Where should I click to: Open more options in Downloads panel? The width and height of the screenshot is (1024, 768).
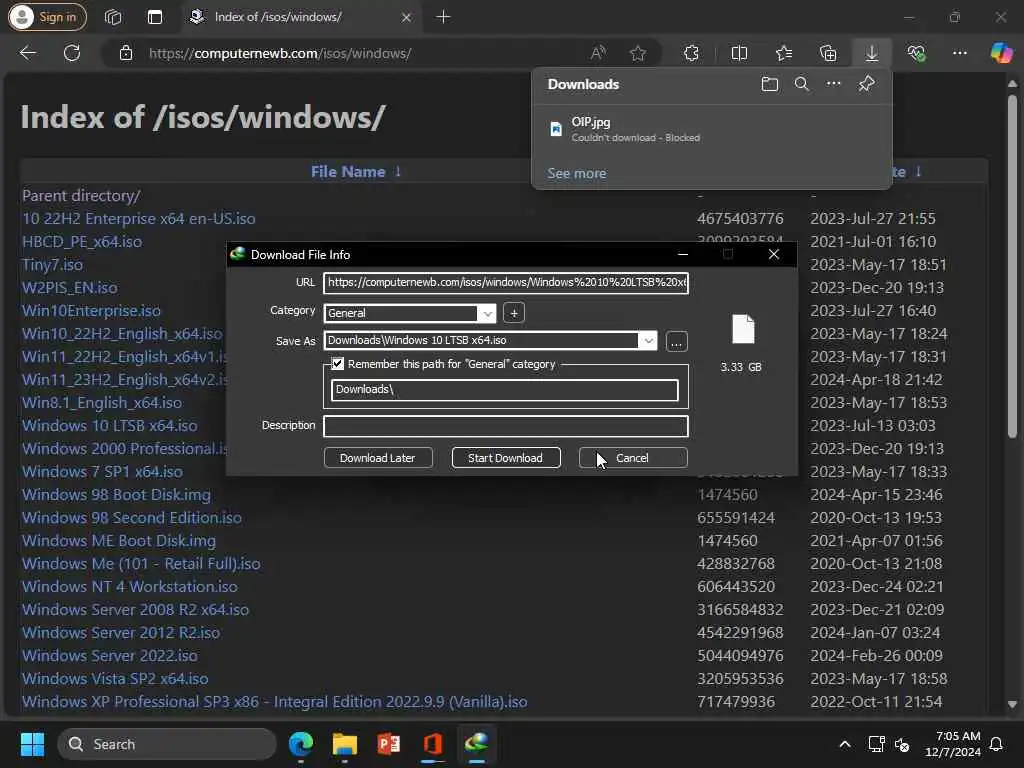pos(834,84)
